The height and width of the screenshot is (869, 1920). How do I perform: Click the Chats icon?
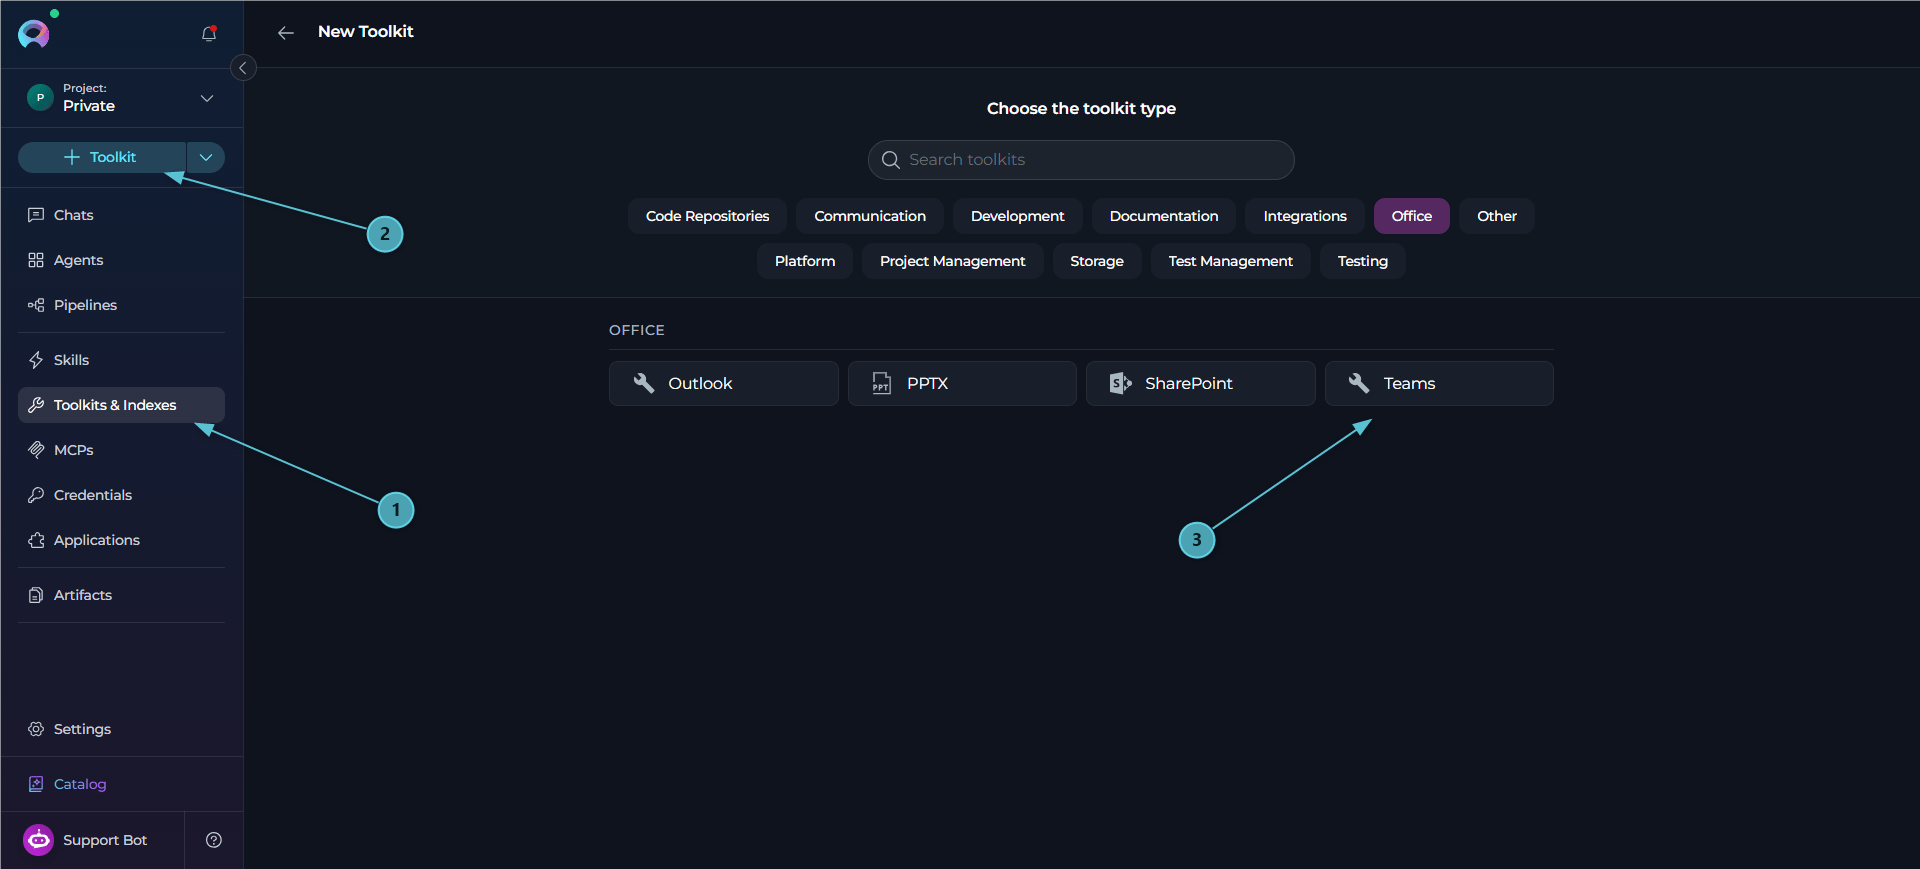36,215
